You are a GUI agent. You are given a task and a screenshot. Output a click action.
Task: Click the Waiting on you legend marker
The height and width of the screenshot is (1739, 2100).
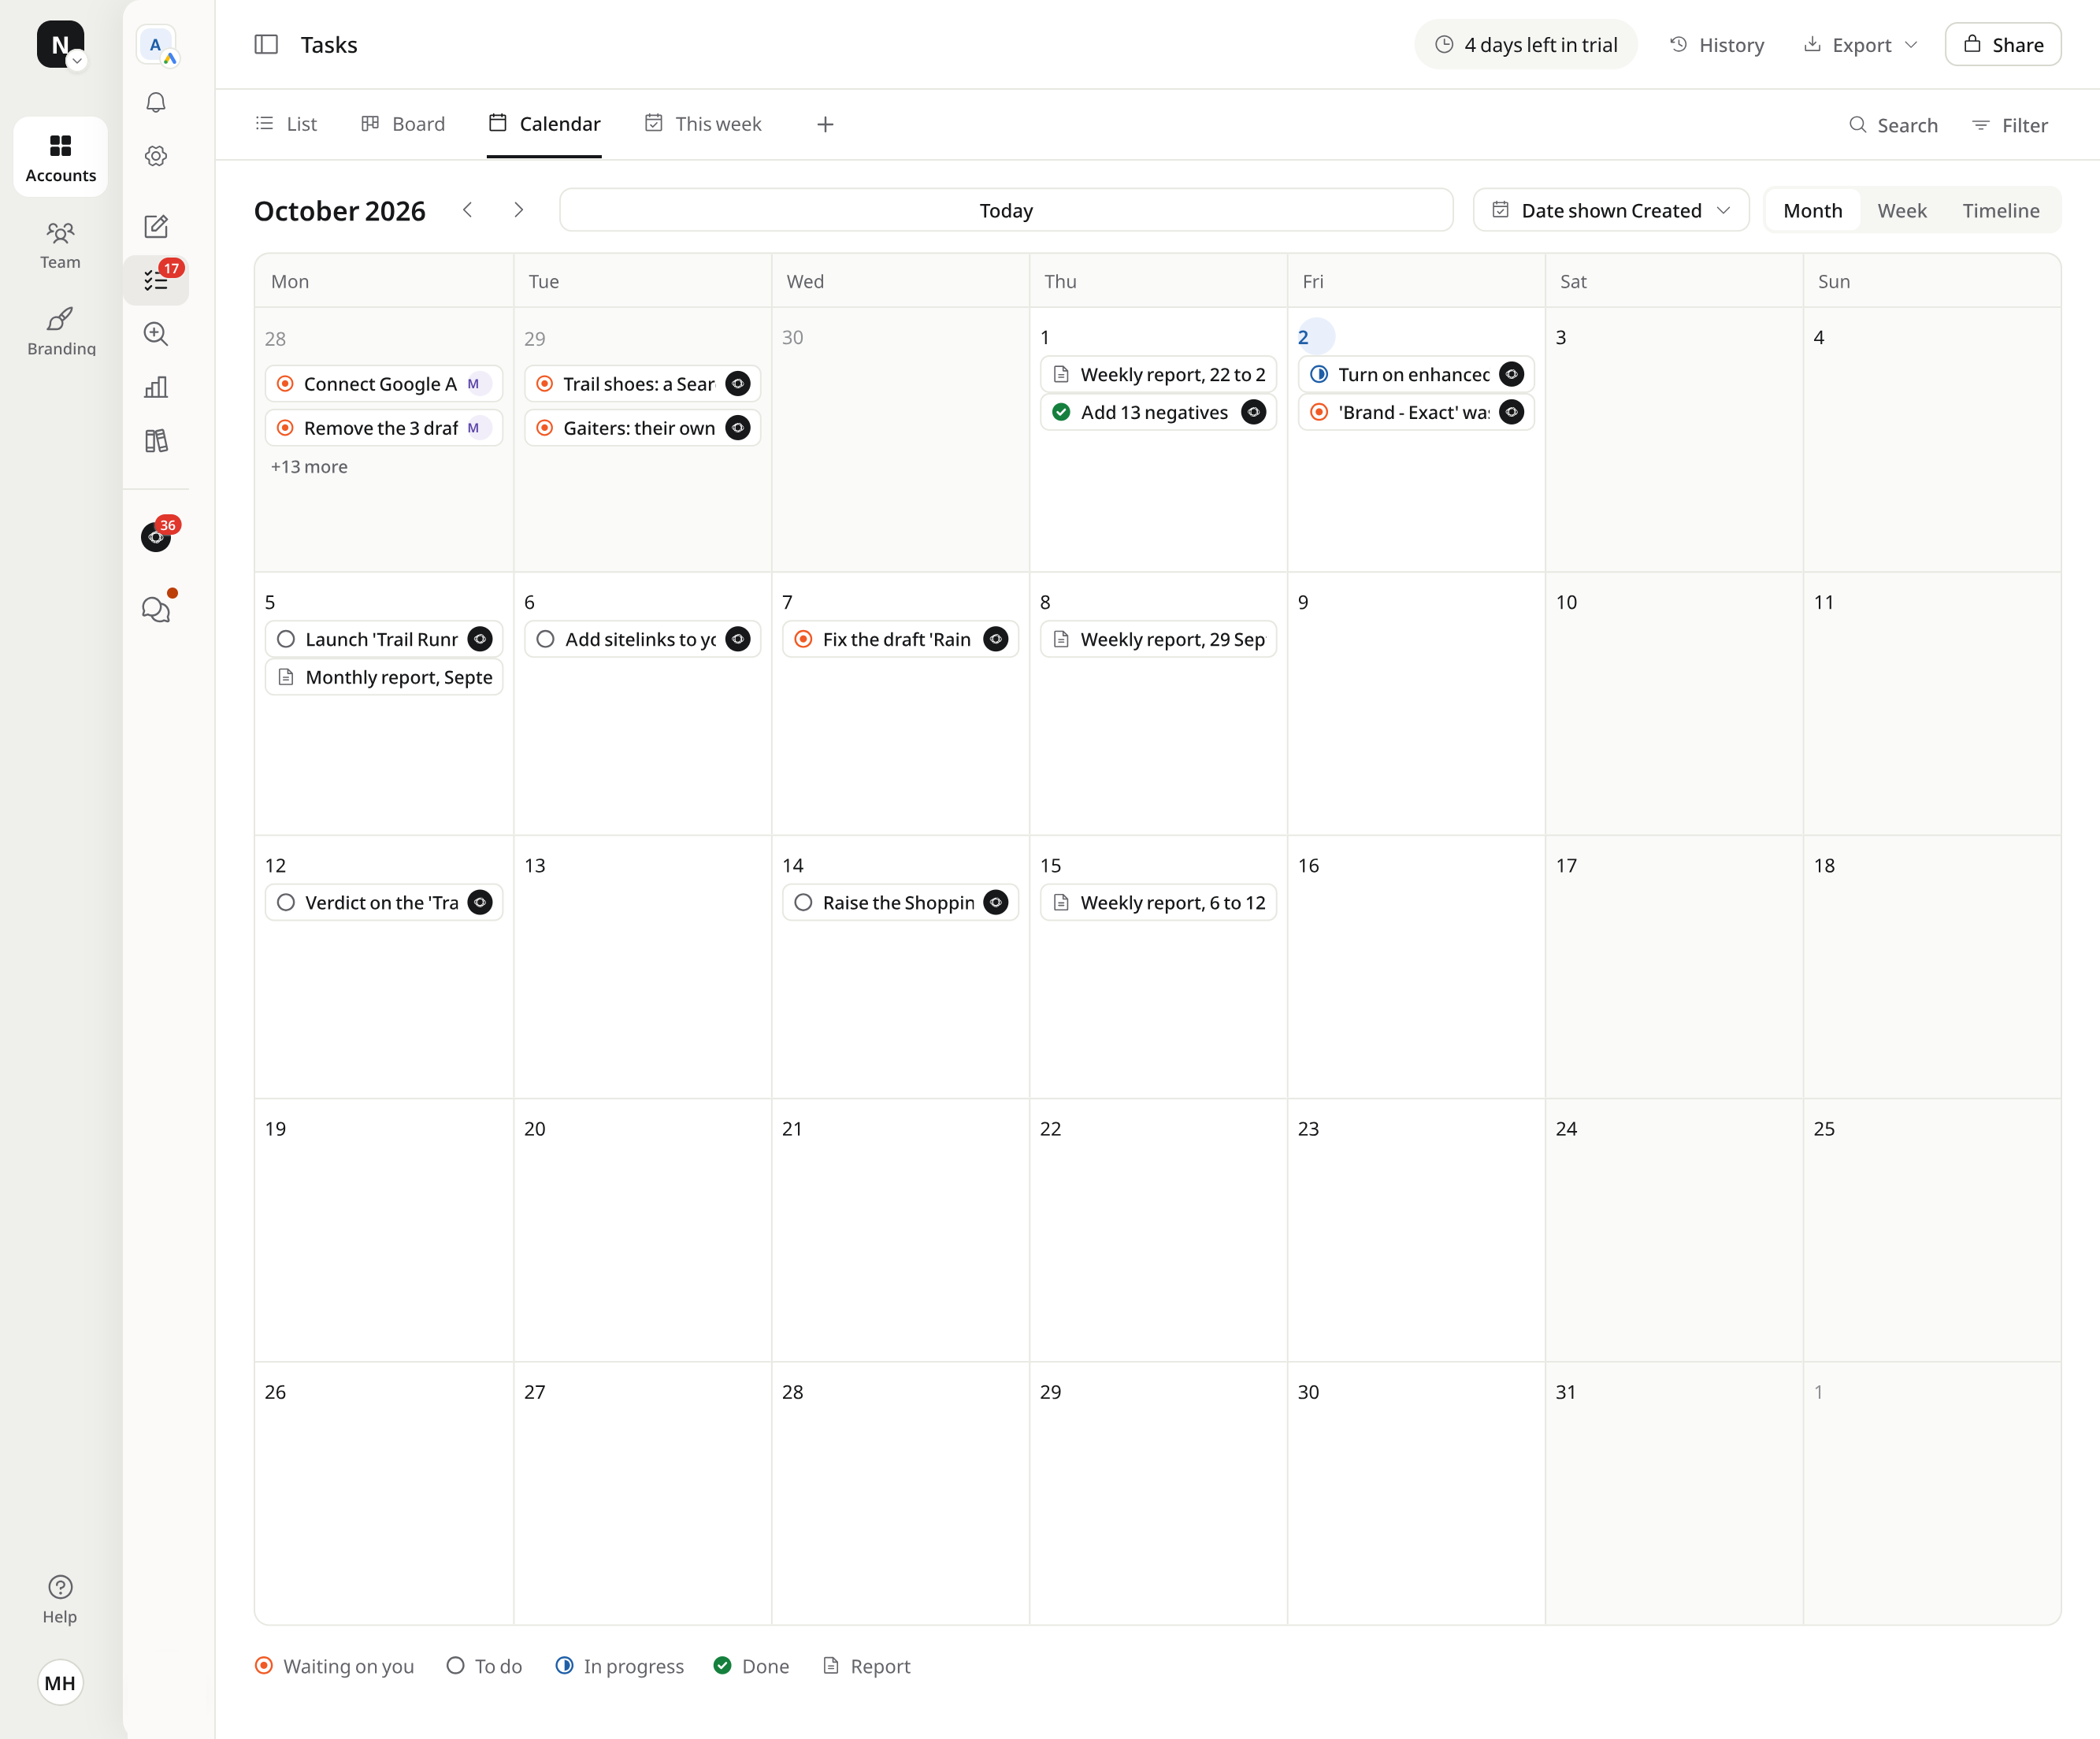(264, 1665)
